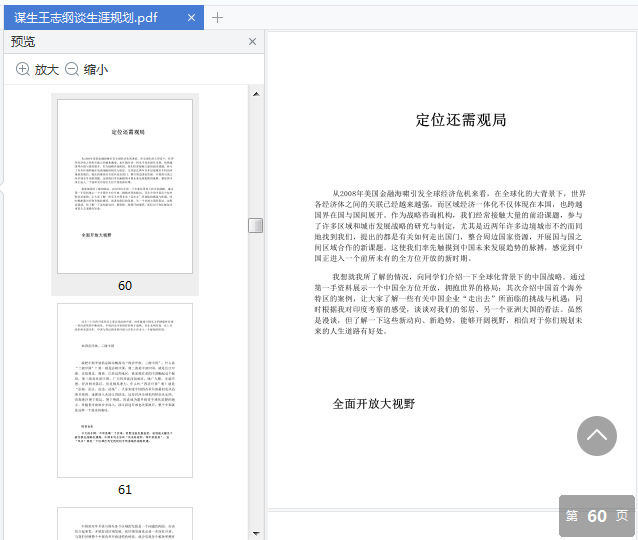Viewport: 638px width, 540px height.
Task: Close the 预览 preview panel
Action: pyautogui.click(x=252, y=42)
